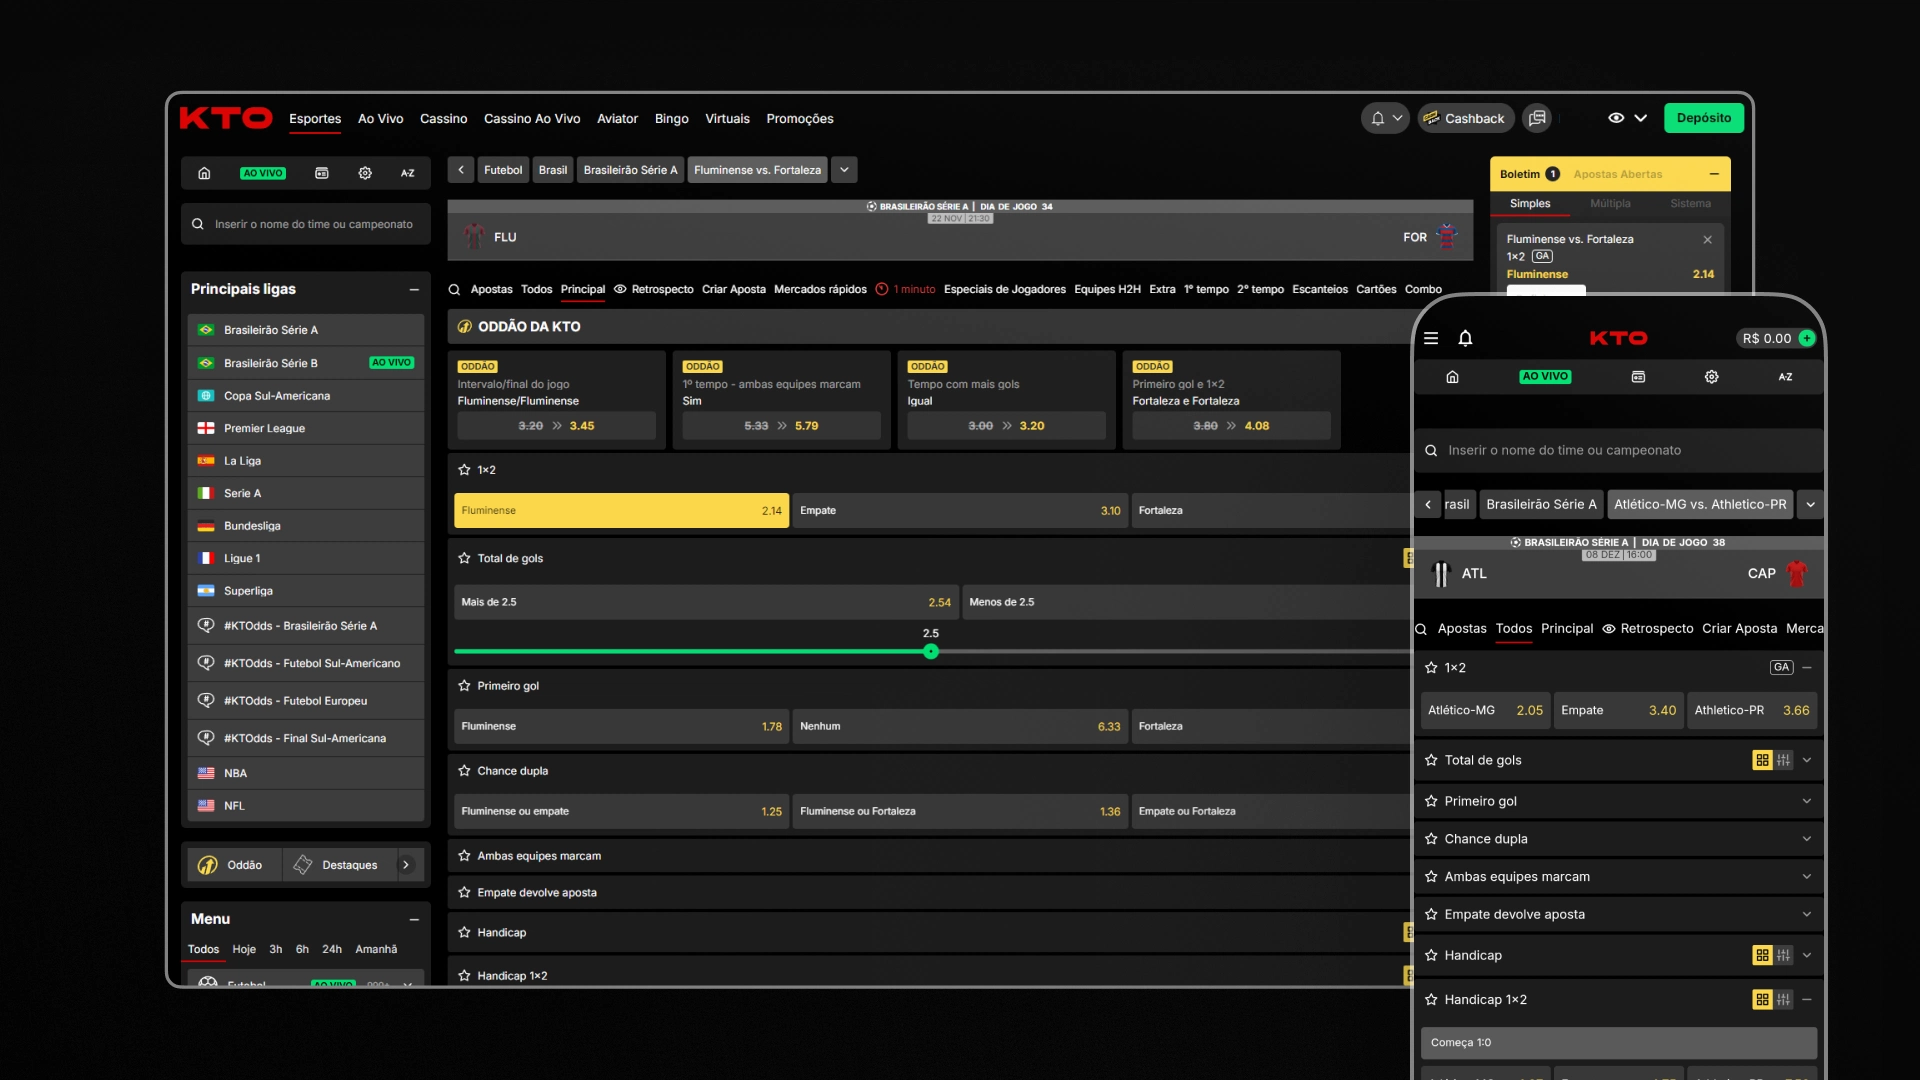Open Retrospecto tab on desktop

pyautogui.click(x=654, y=290)
